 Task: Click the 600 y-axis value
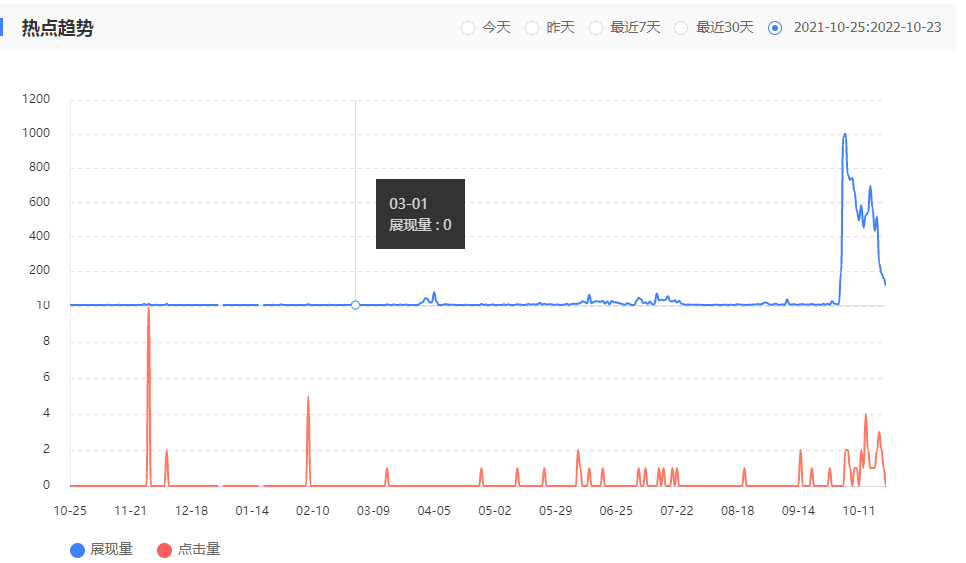39,202
